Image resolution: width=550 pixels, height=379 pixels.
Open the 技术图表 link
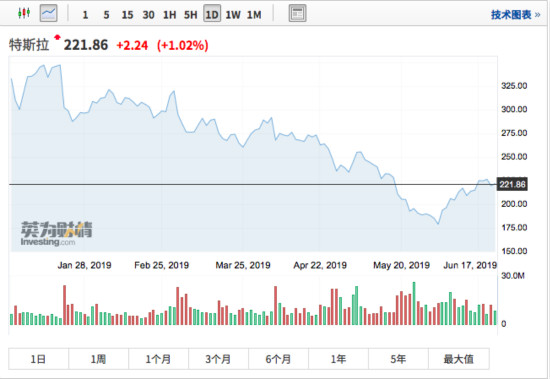pyautogui.click(x=515, y=15)
